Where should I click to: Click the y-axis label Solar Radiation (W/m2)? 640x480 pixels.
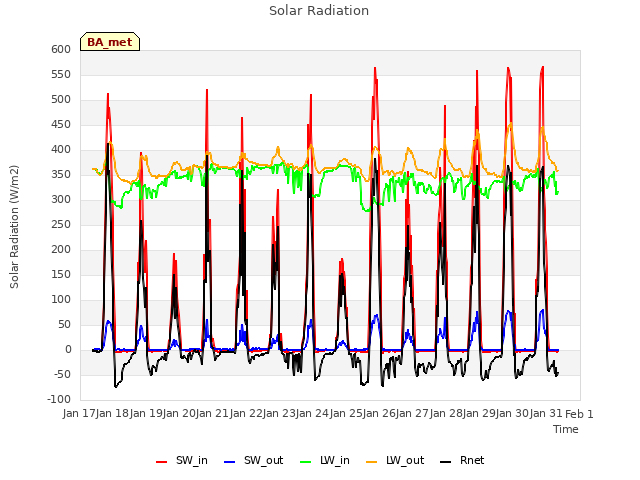click(14, 227)
